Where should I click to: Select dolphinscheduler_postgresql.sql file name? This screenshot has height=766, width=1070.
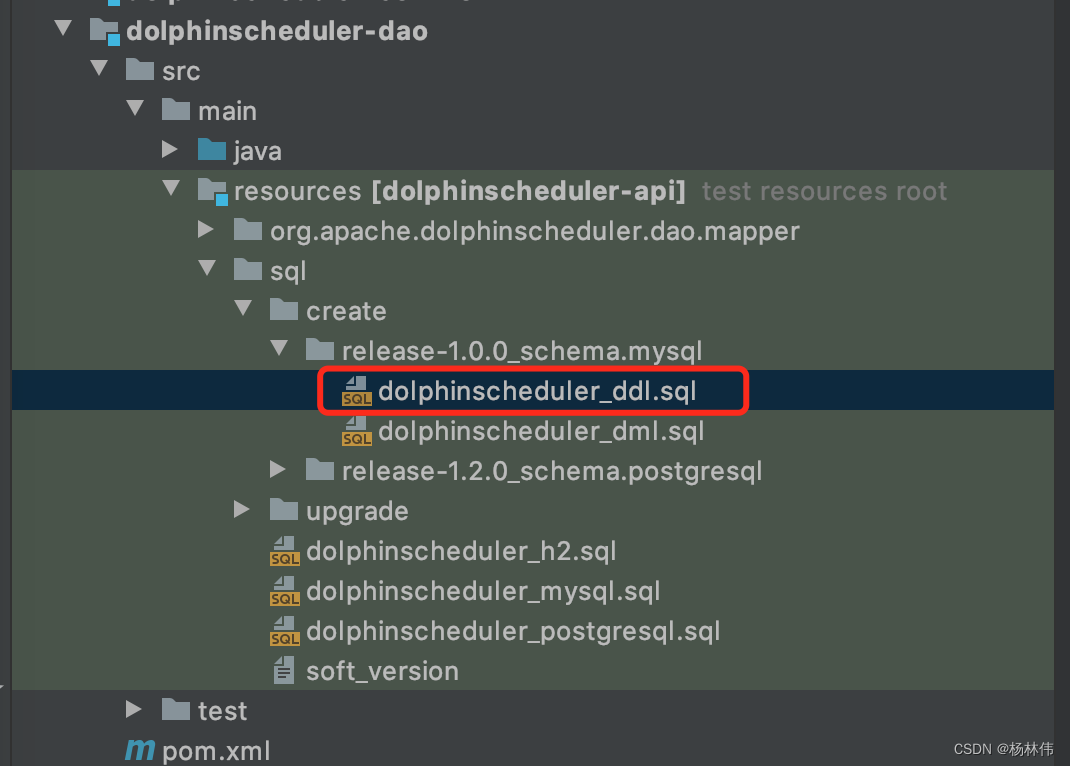click(513, 632)
